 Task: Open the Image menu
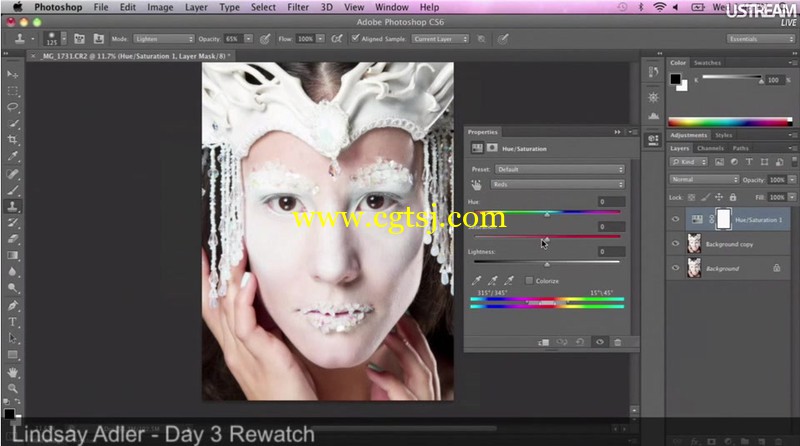[x=160, y=7]
